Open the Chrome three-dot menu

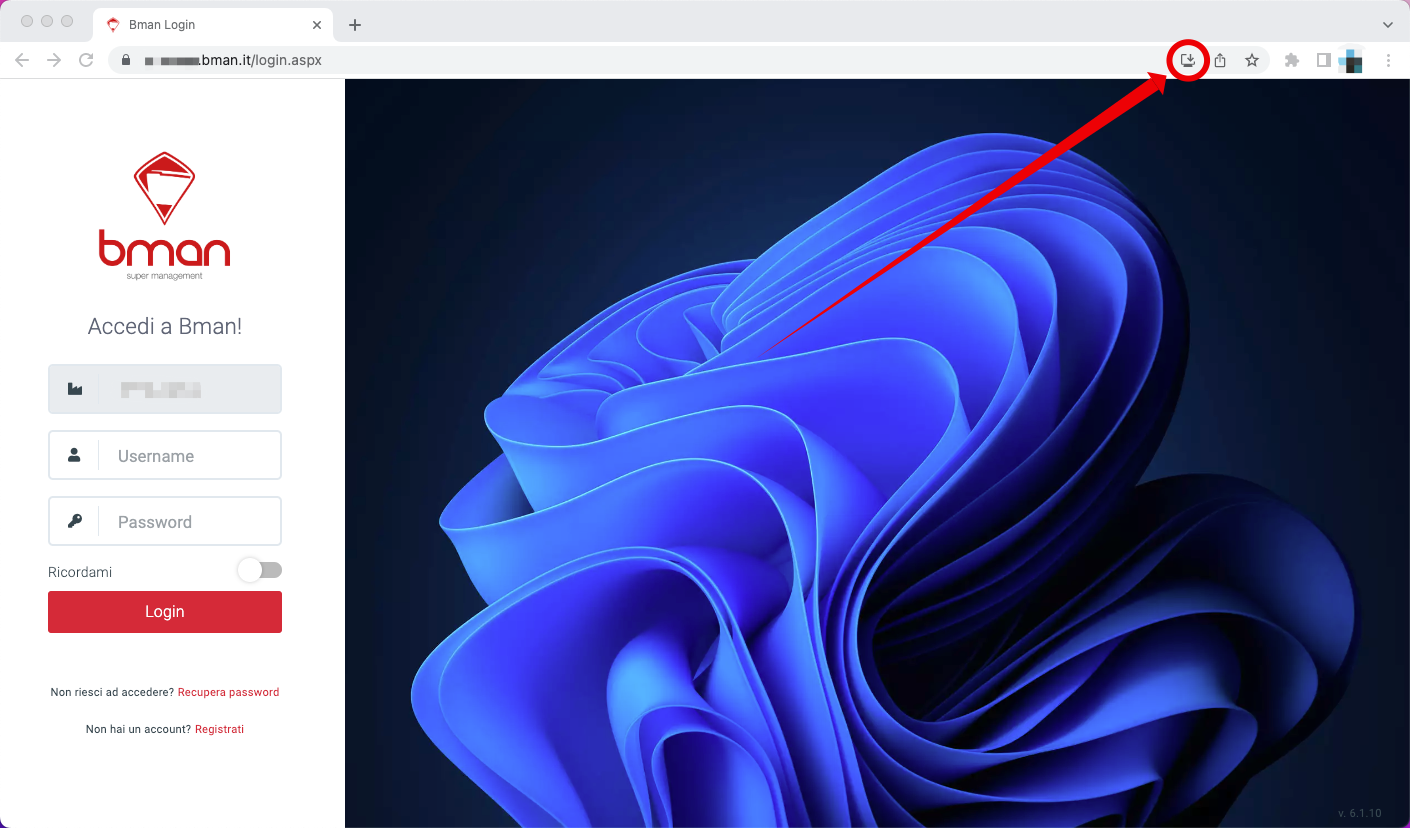click(1388, 60)
